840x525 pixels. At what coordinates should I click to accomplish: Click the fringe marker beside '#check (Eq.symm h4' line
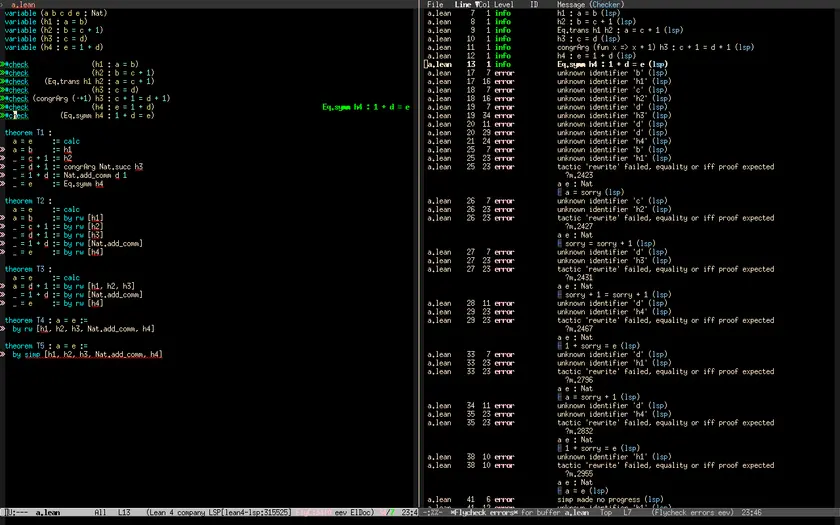(x=3, y=116)
